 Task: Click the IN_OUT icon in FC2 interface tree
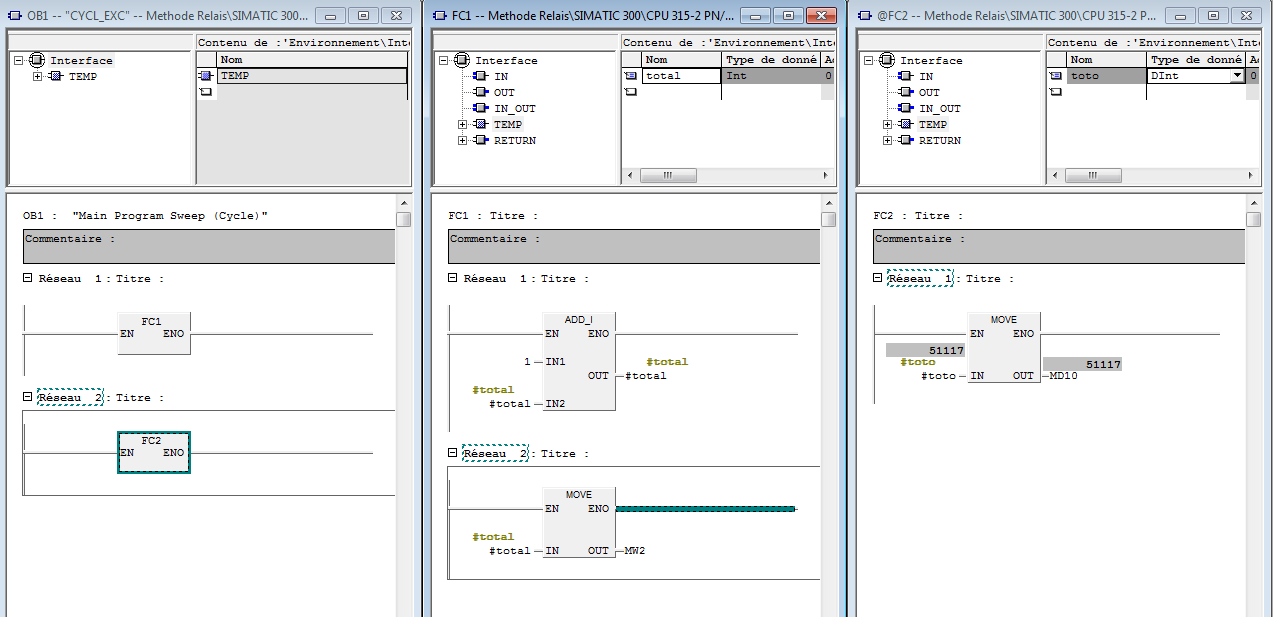coord(907,108)
